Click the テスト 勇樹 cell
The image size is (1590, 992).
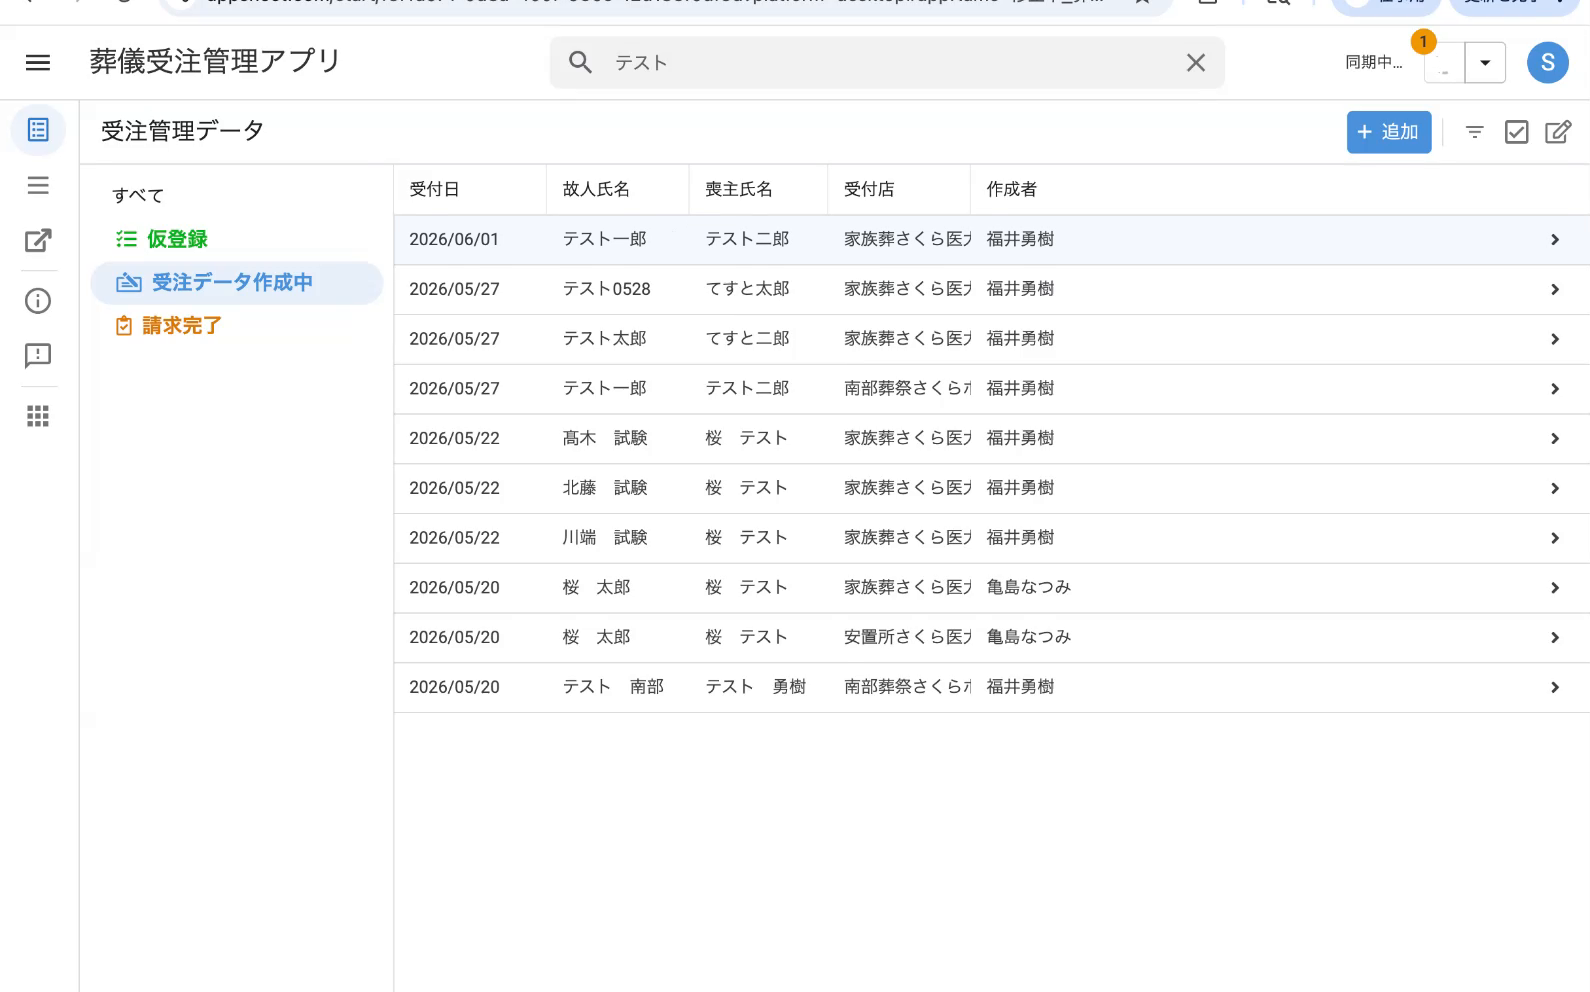click(756, 687)
